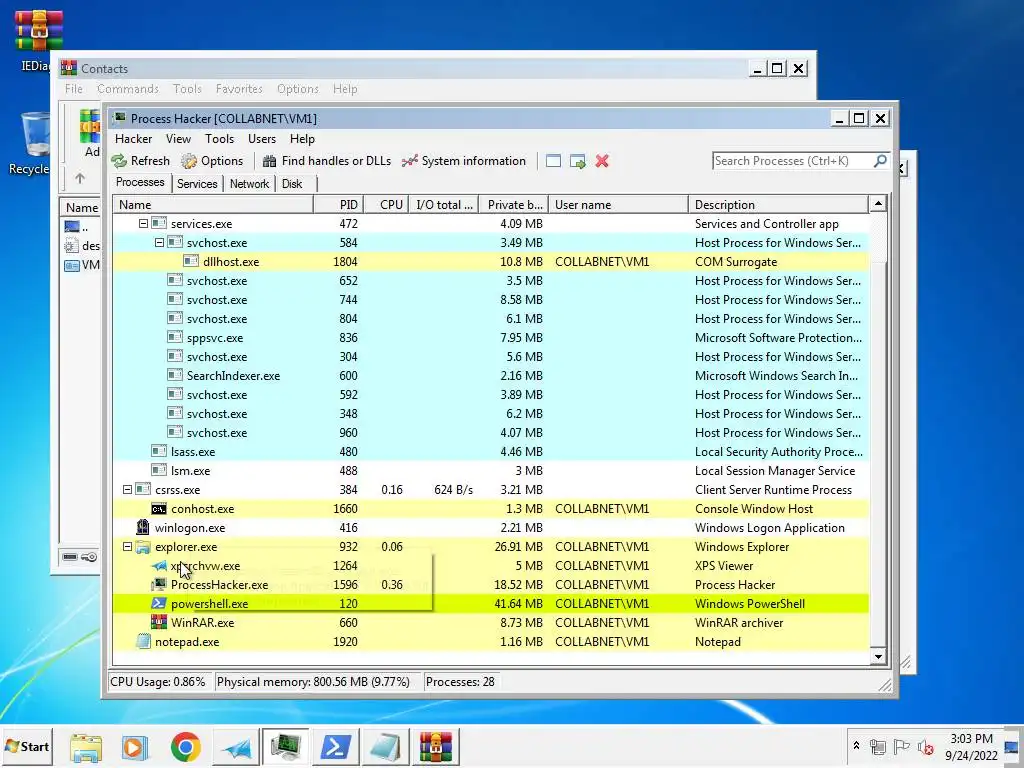Image resolution: width=1024 pixels, height=768 pixels.
Task: Select the SearchIndexer.exe process row
Action: (491, 376)
